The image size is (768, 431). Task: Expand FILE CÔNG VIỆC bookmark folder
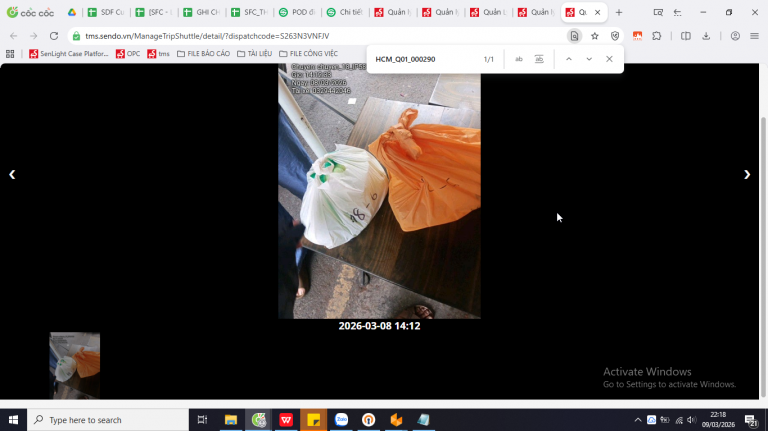pos(309,54)
